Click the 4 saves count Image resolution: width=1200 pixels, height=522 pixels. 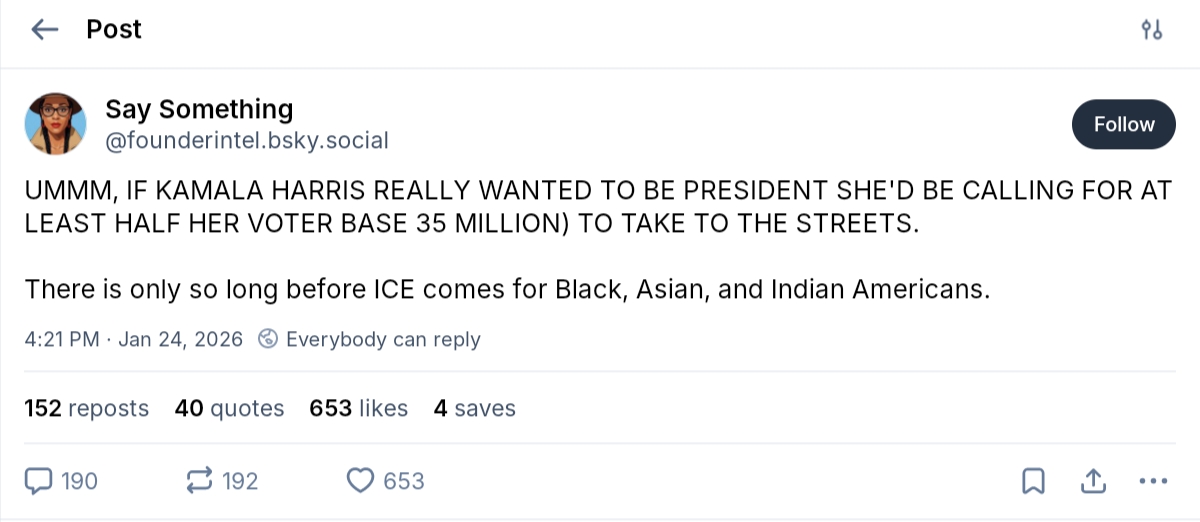(474, 408)
